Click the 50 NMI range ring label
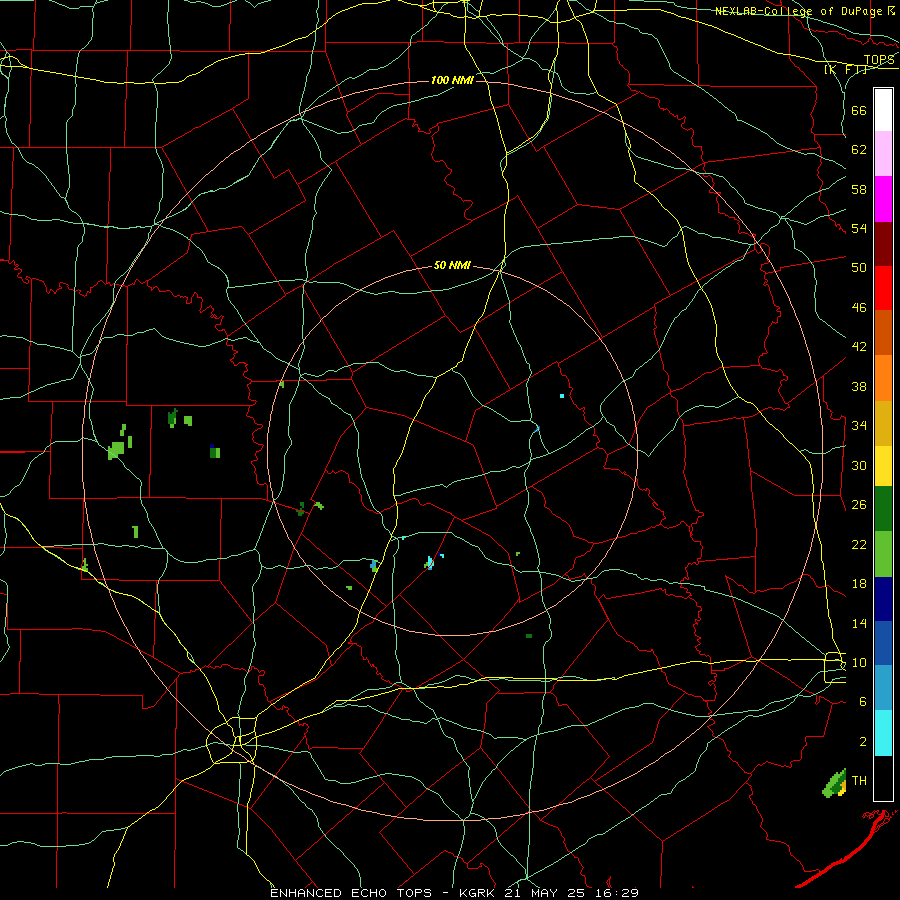The width and height of the screenshot is (900, 900). (x=452, y=265)
